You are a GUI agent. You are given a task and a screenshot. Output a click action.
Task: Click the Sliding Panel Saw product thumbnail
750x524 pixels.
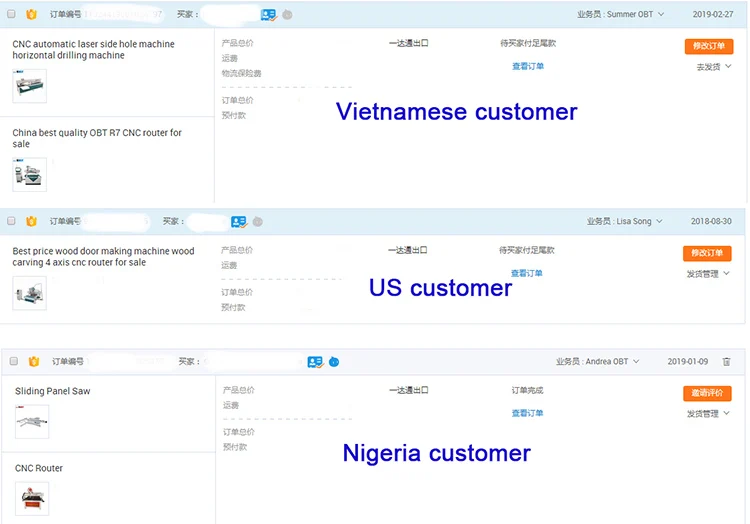[x=32, y=421]
